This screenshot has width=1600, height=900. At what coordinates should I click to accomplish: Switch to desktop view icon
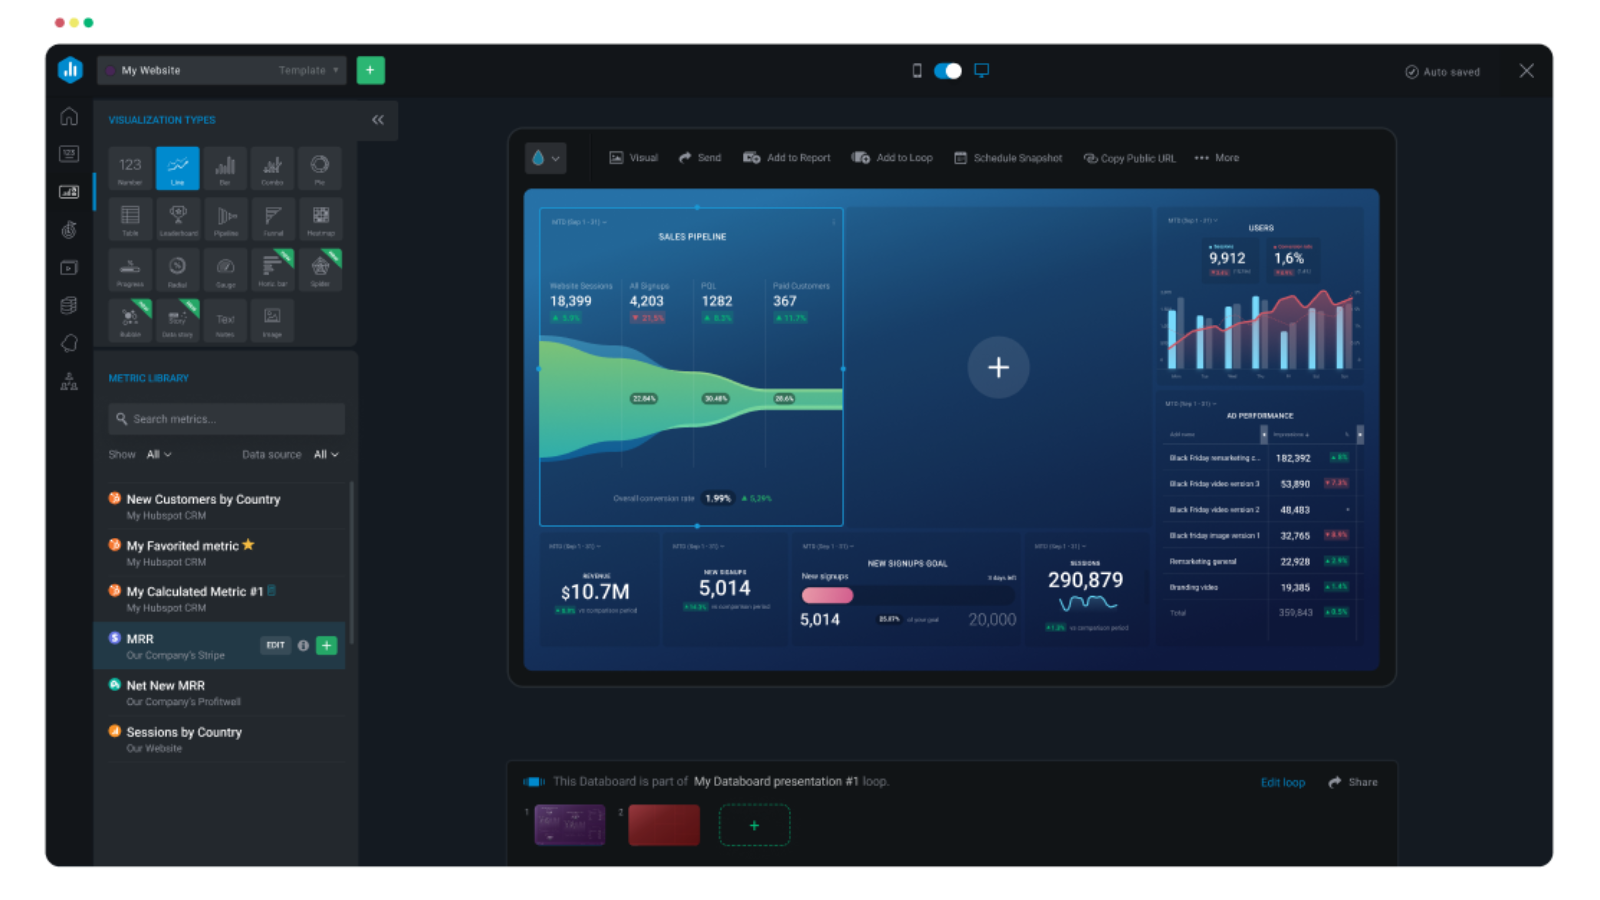pyautogui.click(x=982, y=71)
